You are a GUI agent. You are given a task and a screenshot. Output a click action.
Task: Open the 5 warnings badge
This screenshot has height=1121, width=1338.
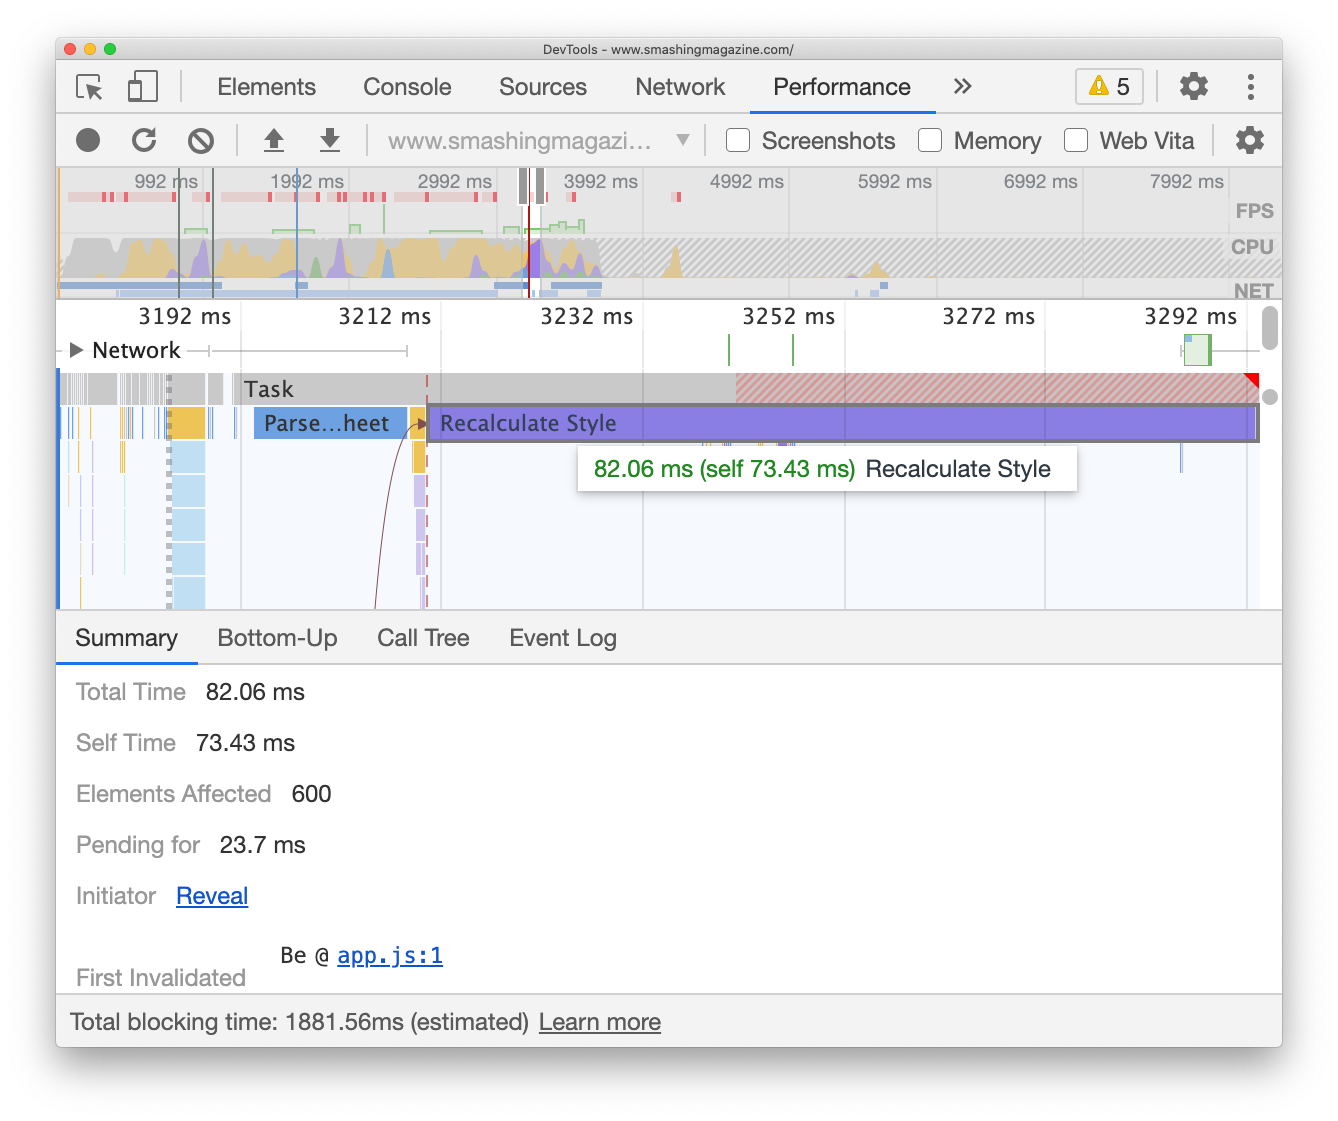1109,87
